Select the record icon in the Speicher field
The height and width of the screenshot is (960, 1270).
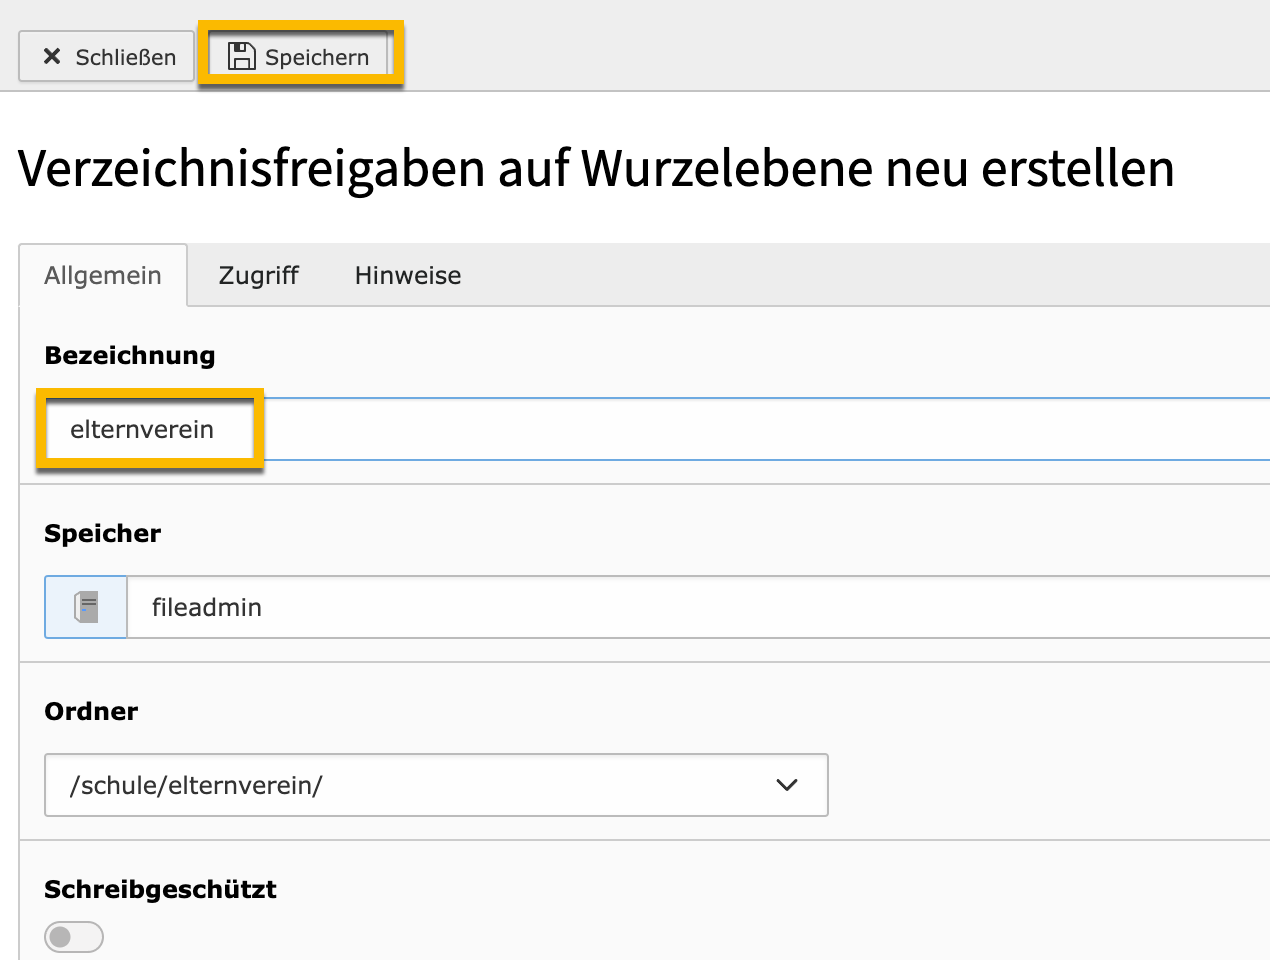click(x=85, y=606)
